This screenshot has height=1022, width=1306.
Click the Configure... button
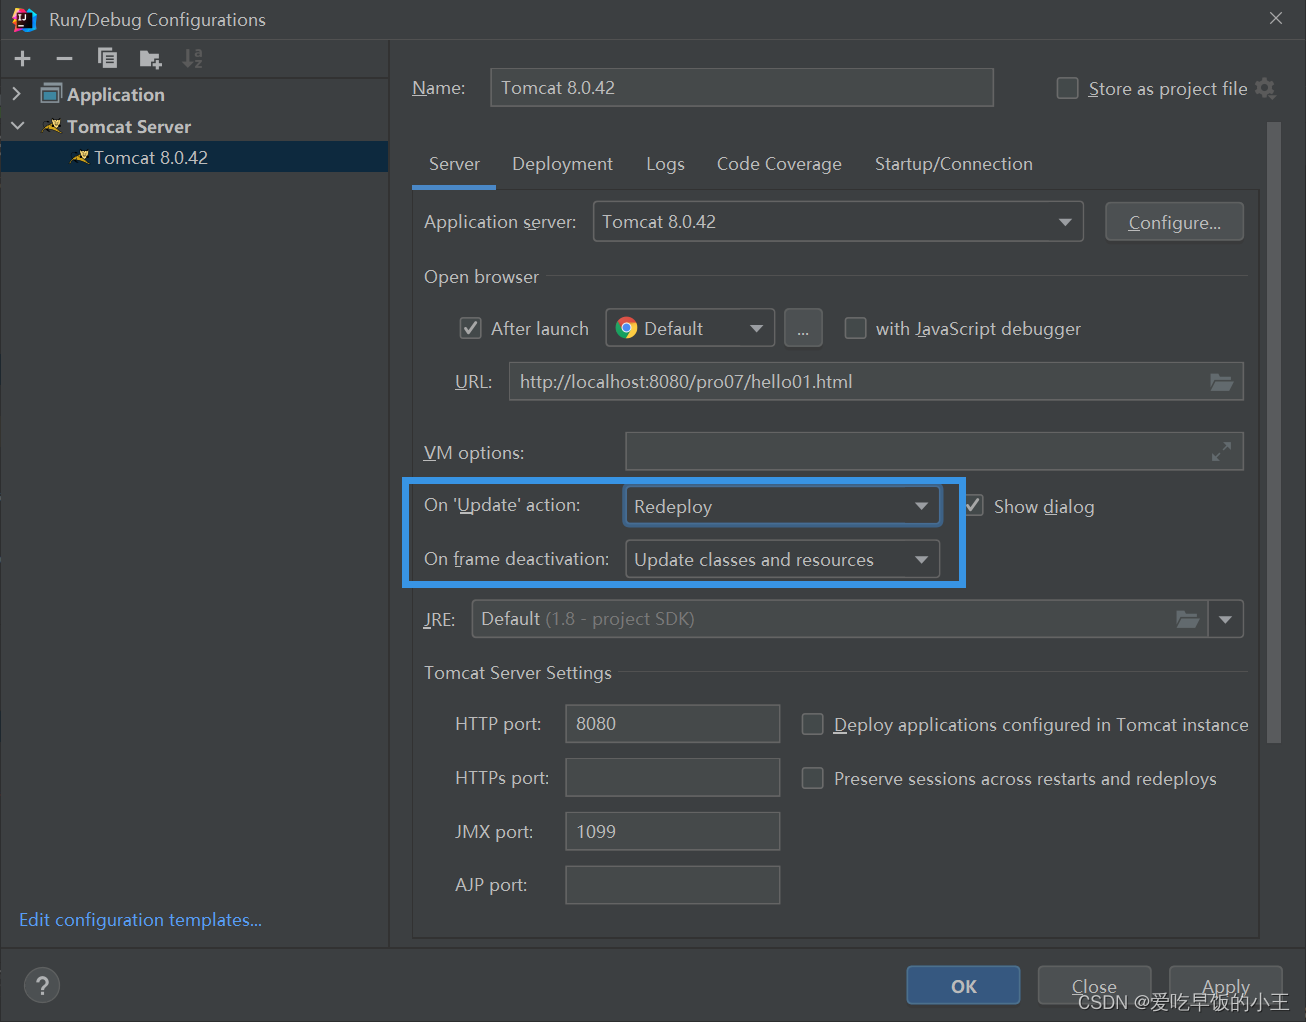1174,222
